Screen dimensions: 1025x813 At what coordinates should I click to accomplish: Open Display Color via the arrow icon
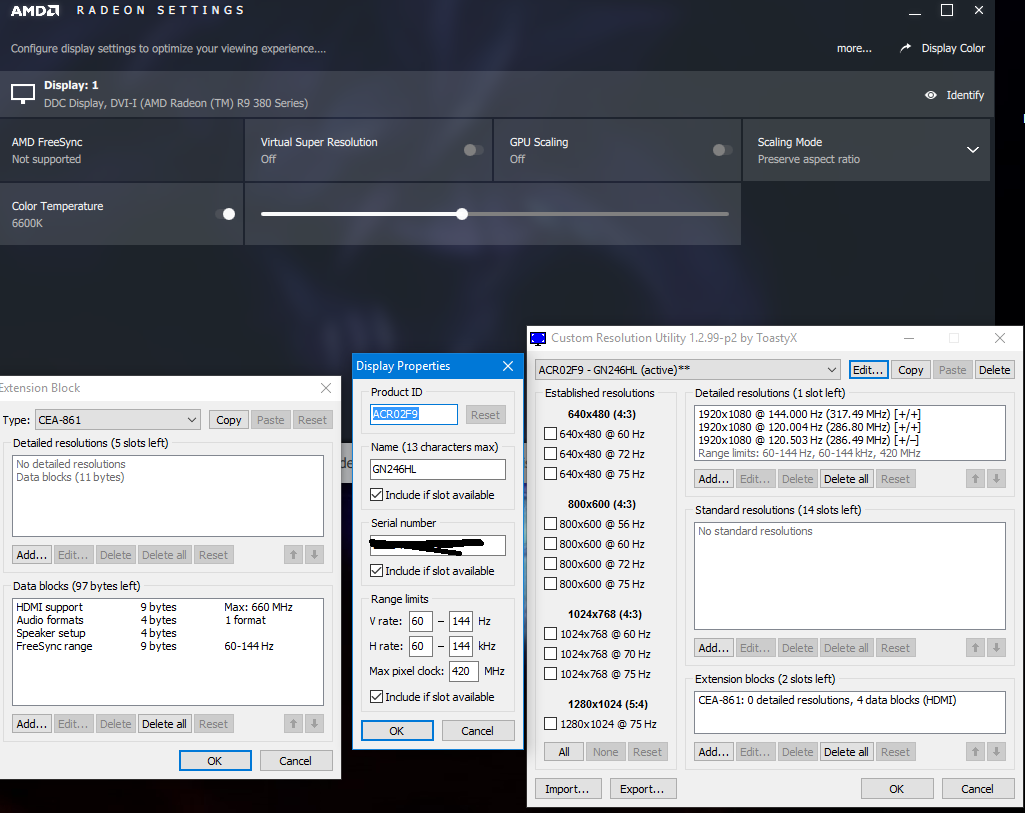tap(905, 48)
